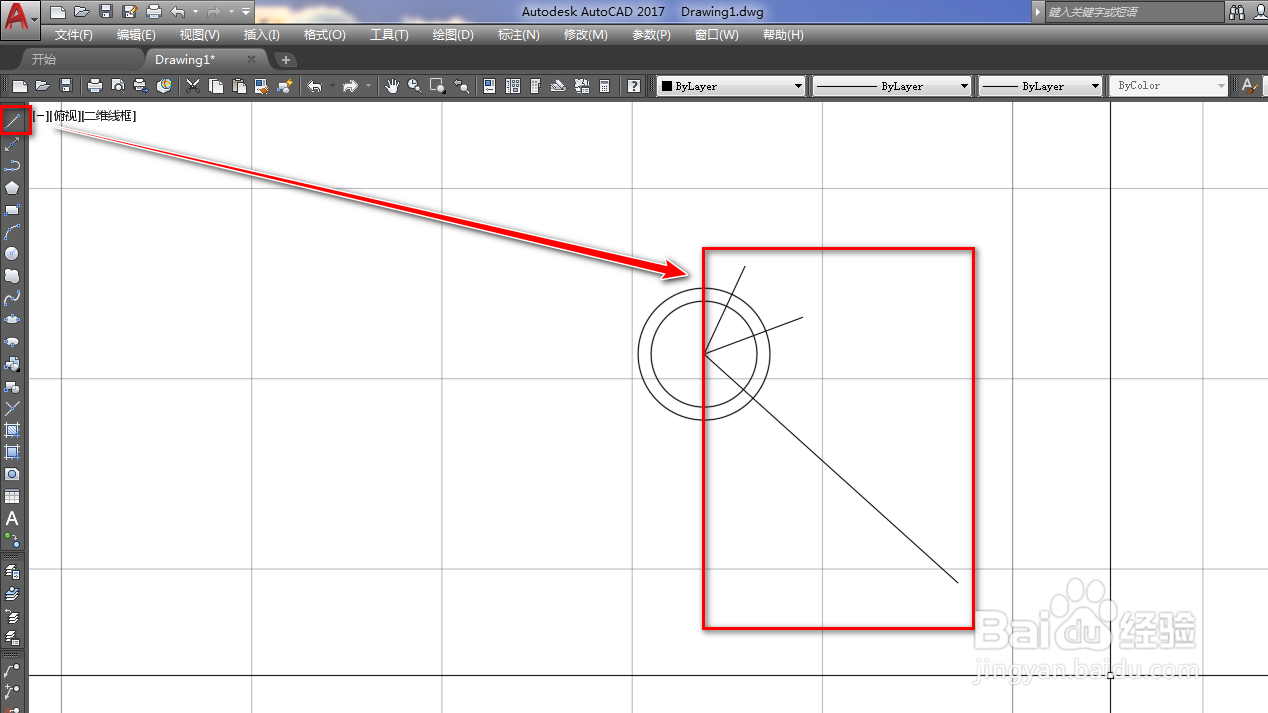Open the 文件(F) menu
1268x713 pixels.
[x=73, y=35]
